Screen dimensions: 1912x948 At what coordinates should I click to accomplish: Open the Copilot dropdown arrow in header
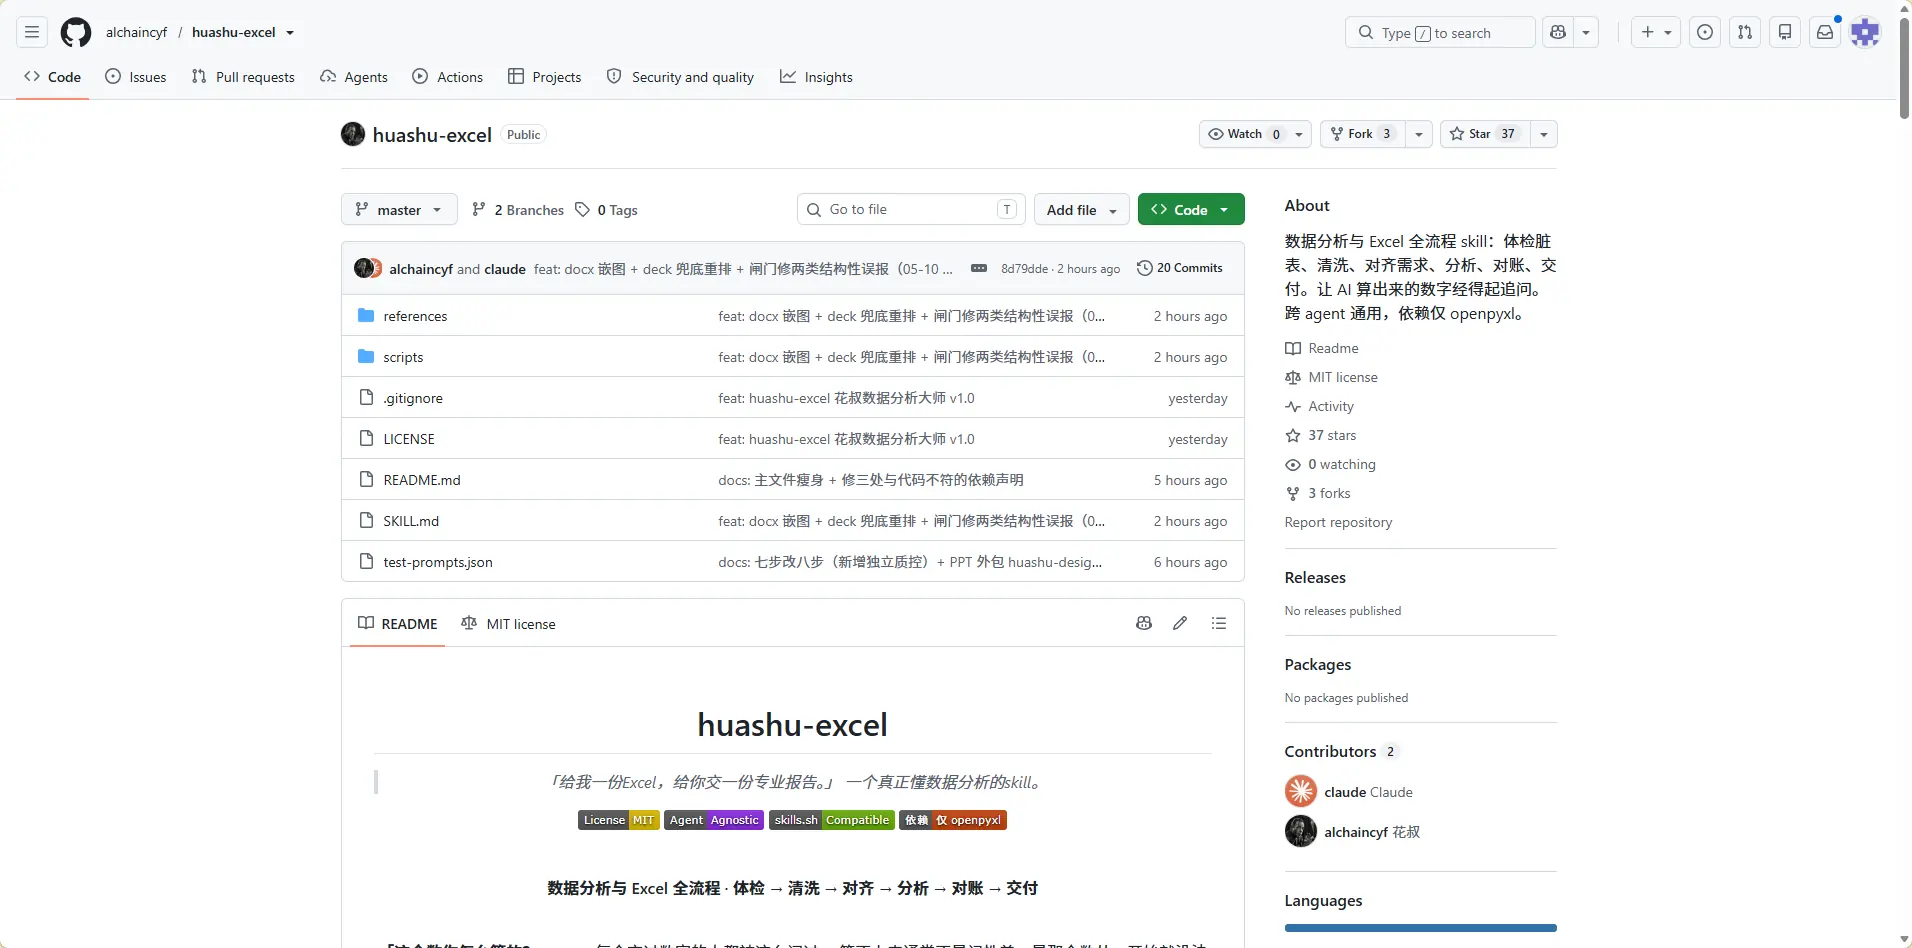coord(1586,32)
